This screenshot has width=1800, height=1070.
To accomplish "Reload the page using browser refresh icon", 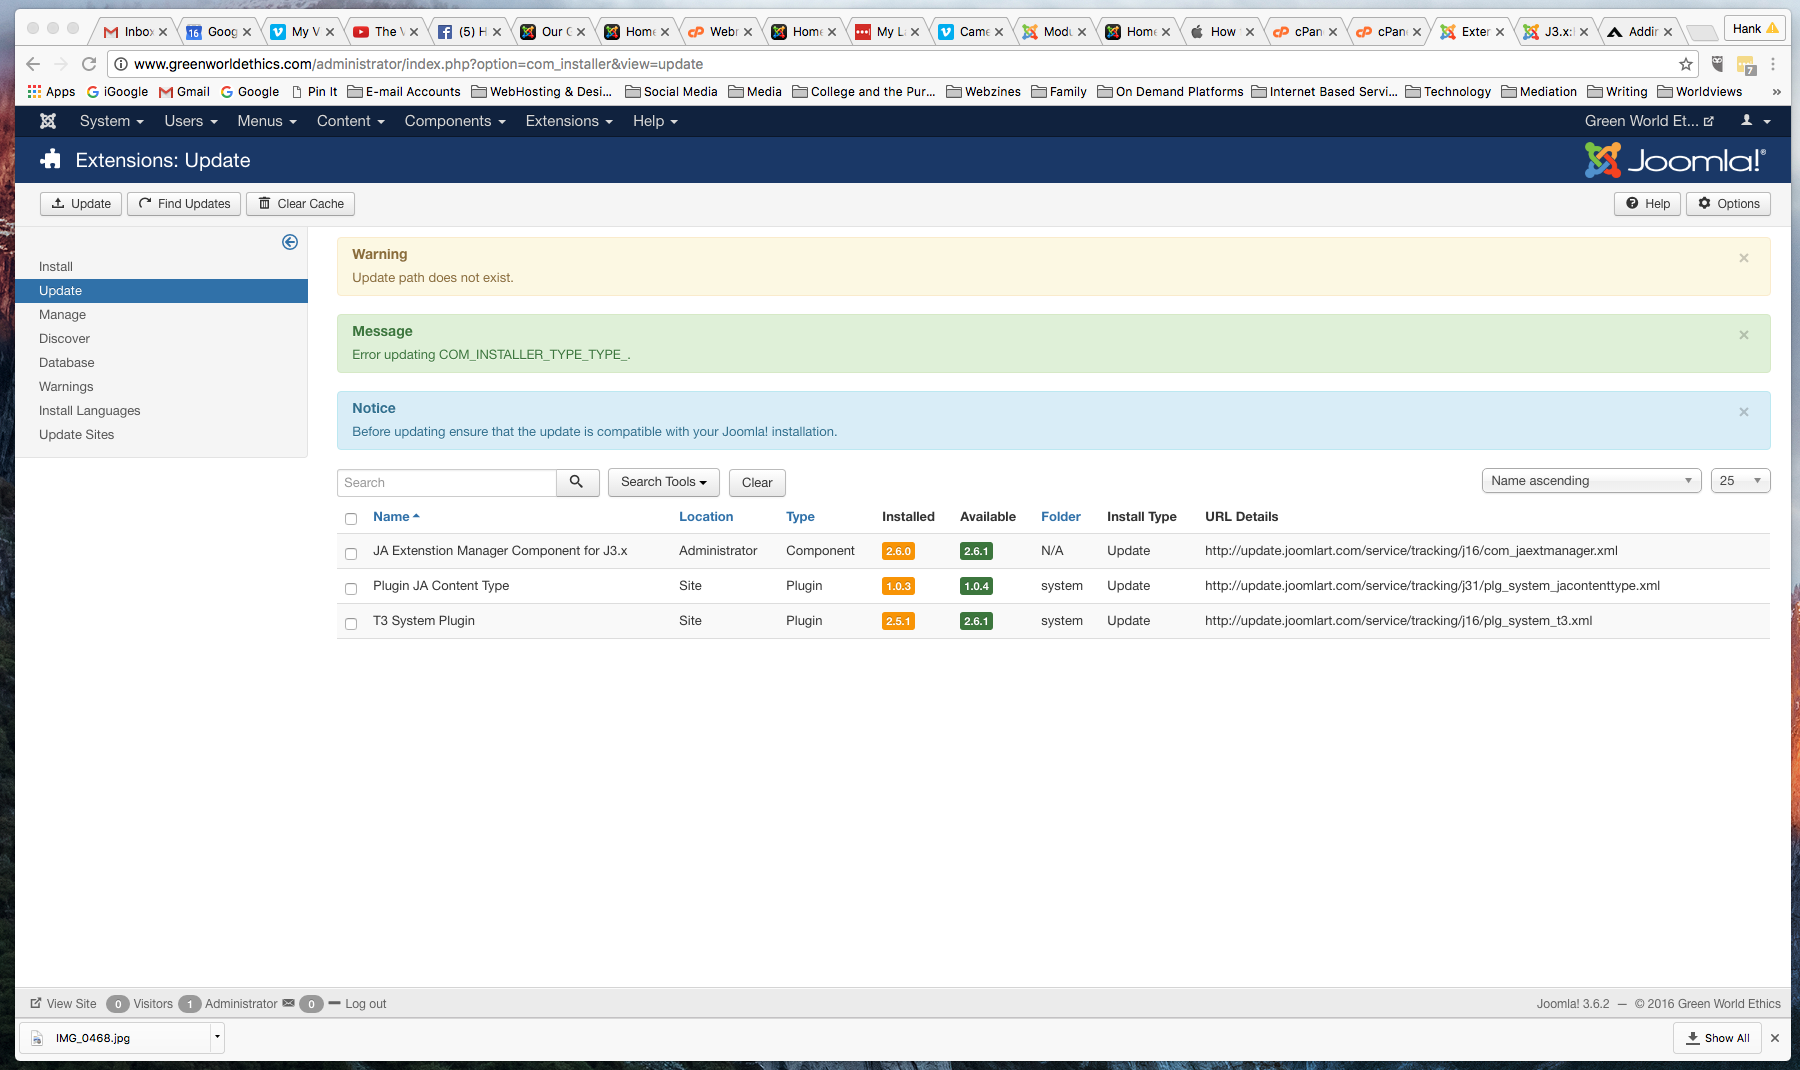I will click(x=89, y=64).
